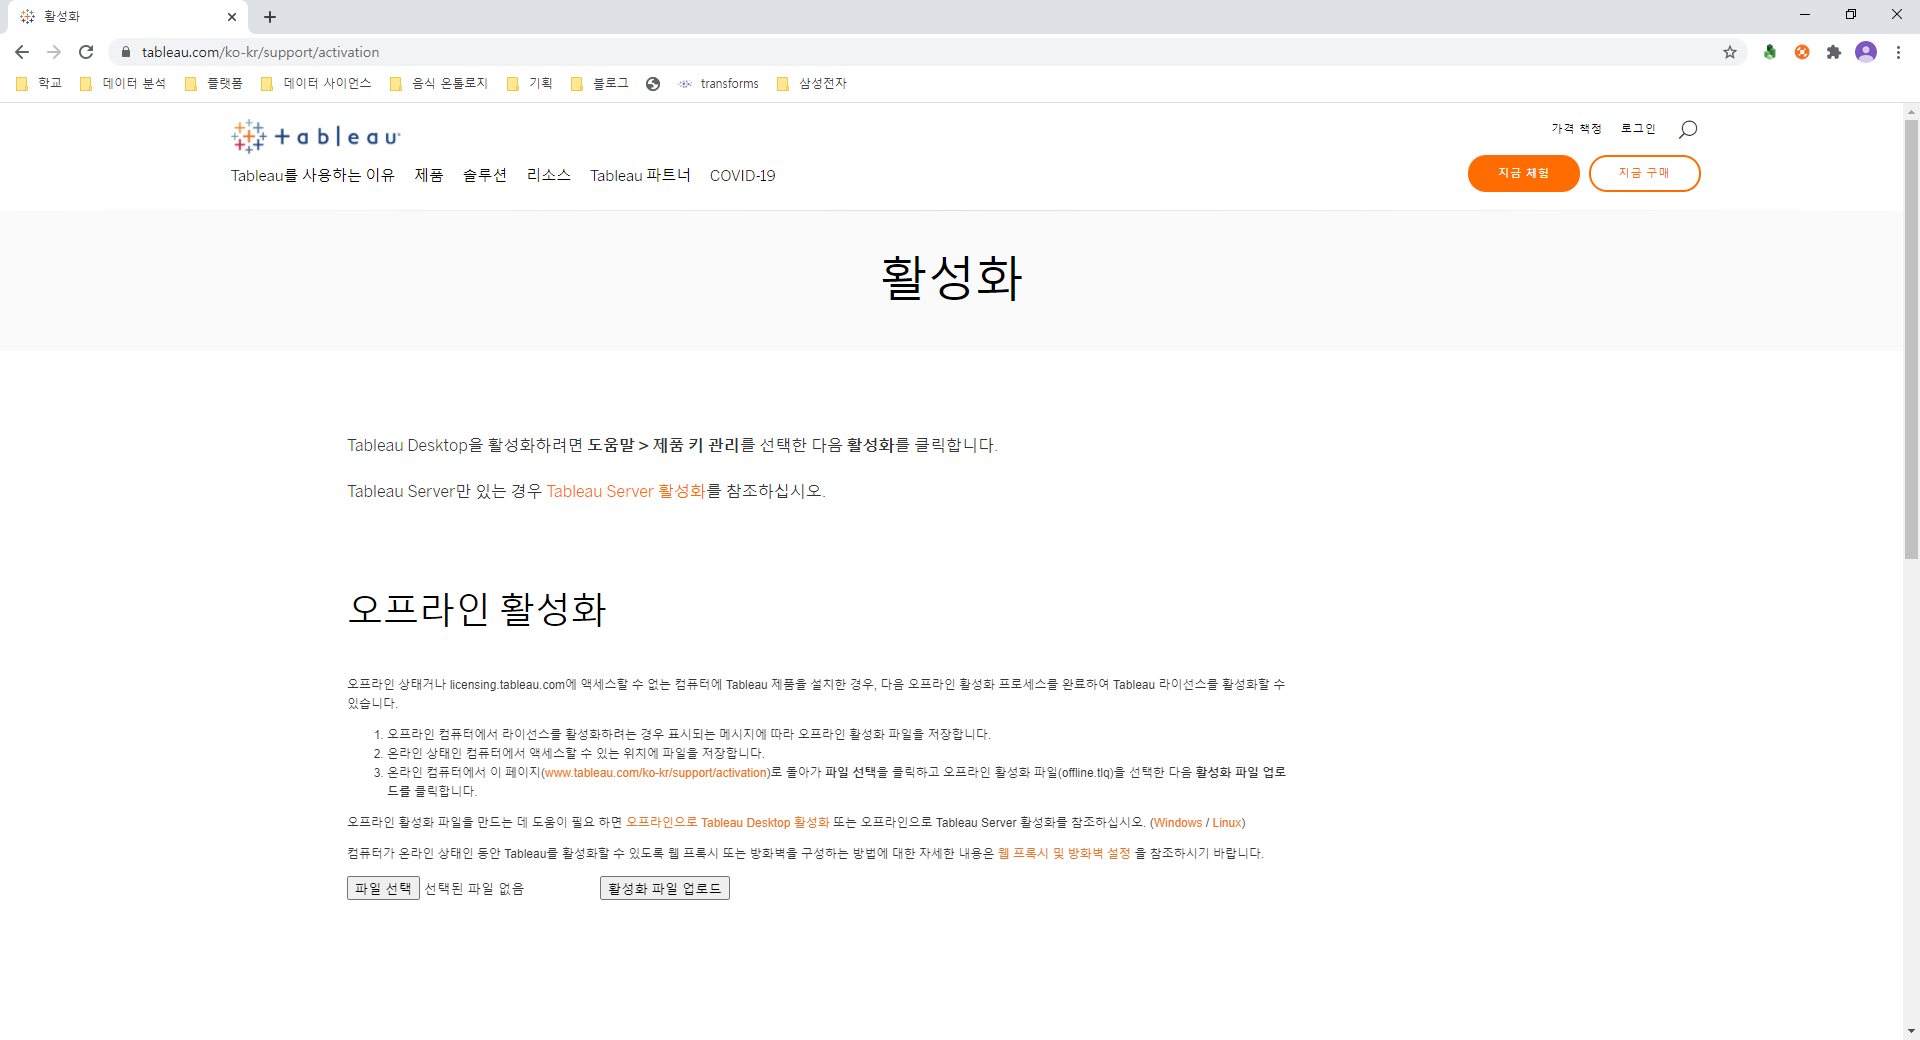Click the site lock icon in address bar

click(x=126, y=52)
